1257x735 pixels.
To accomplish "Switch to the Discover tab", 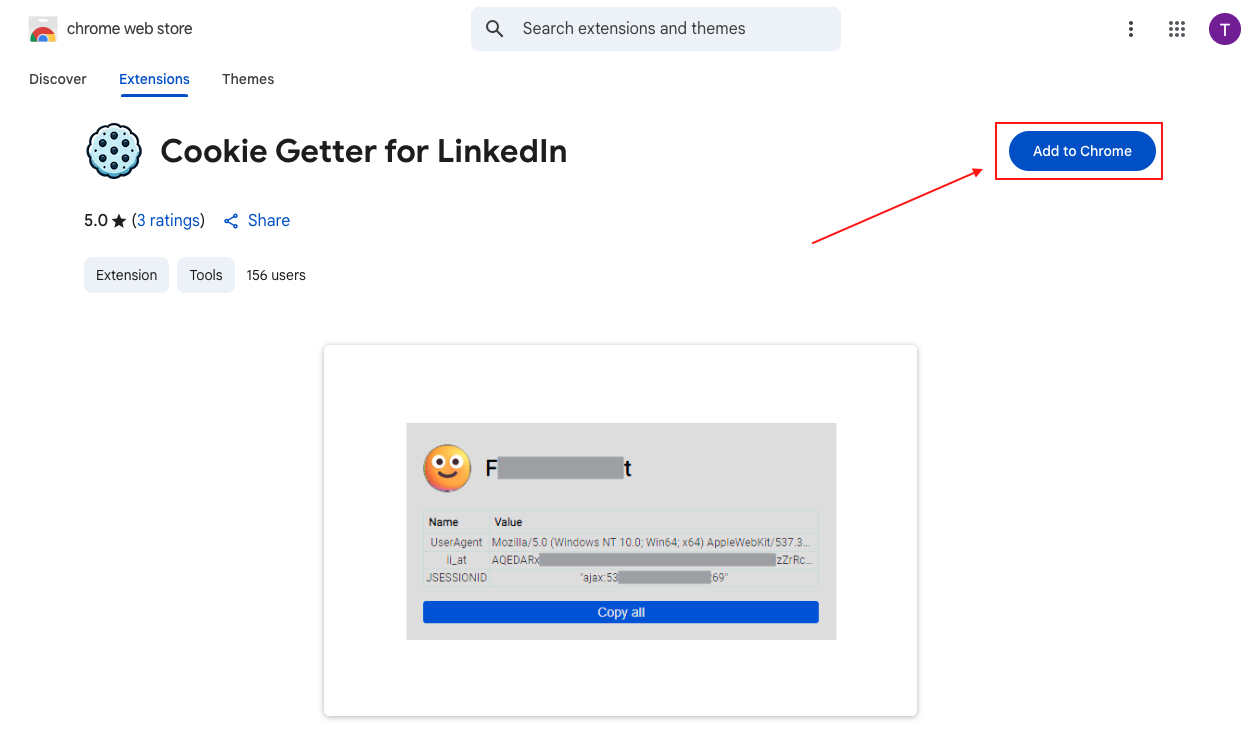I will pos(58,79).
